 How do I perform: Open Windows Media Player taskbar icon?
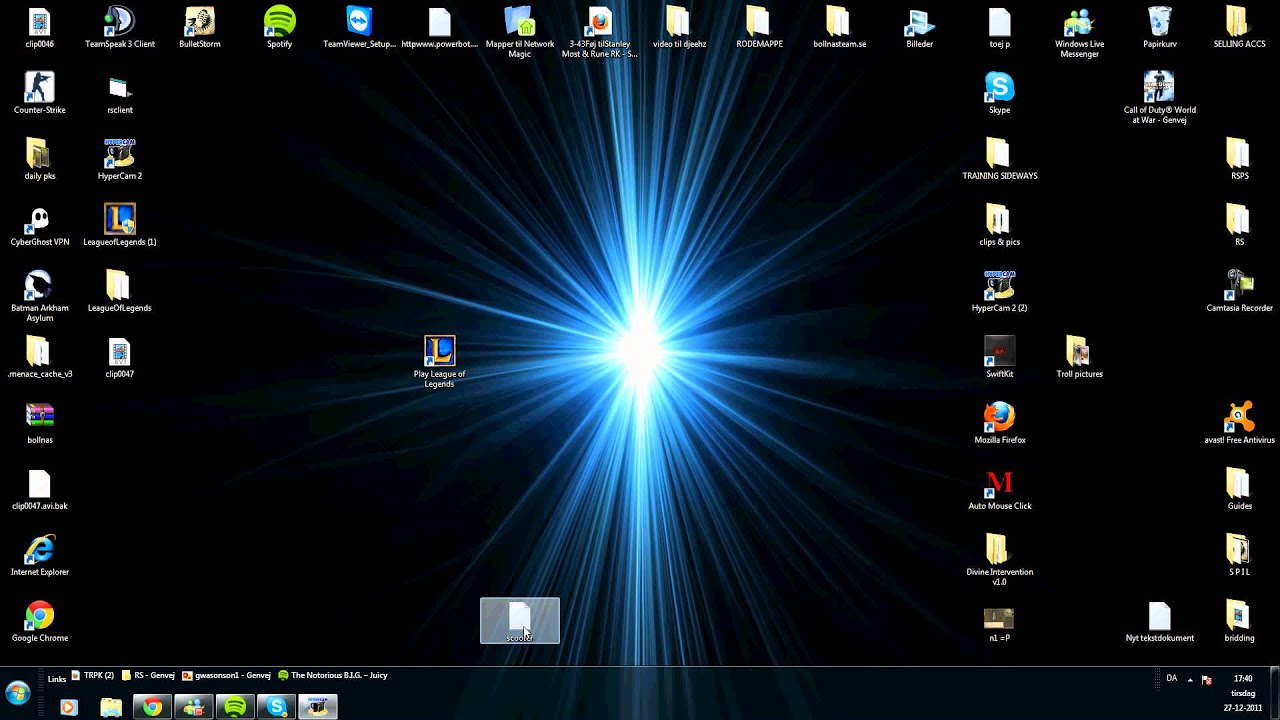[68, 707]
